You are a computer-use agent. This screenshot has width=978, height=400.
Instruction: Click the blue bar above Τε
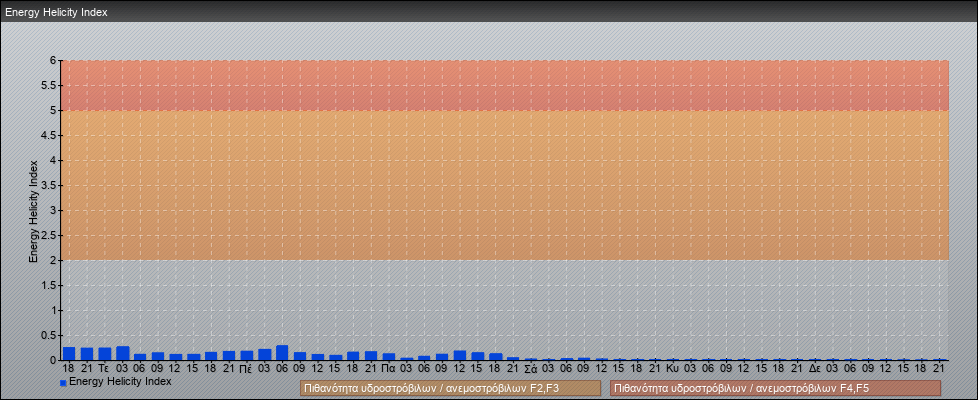105,354
